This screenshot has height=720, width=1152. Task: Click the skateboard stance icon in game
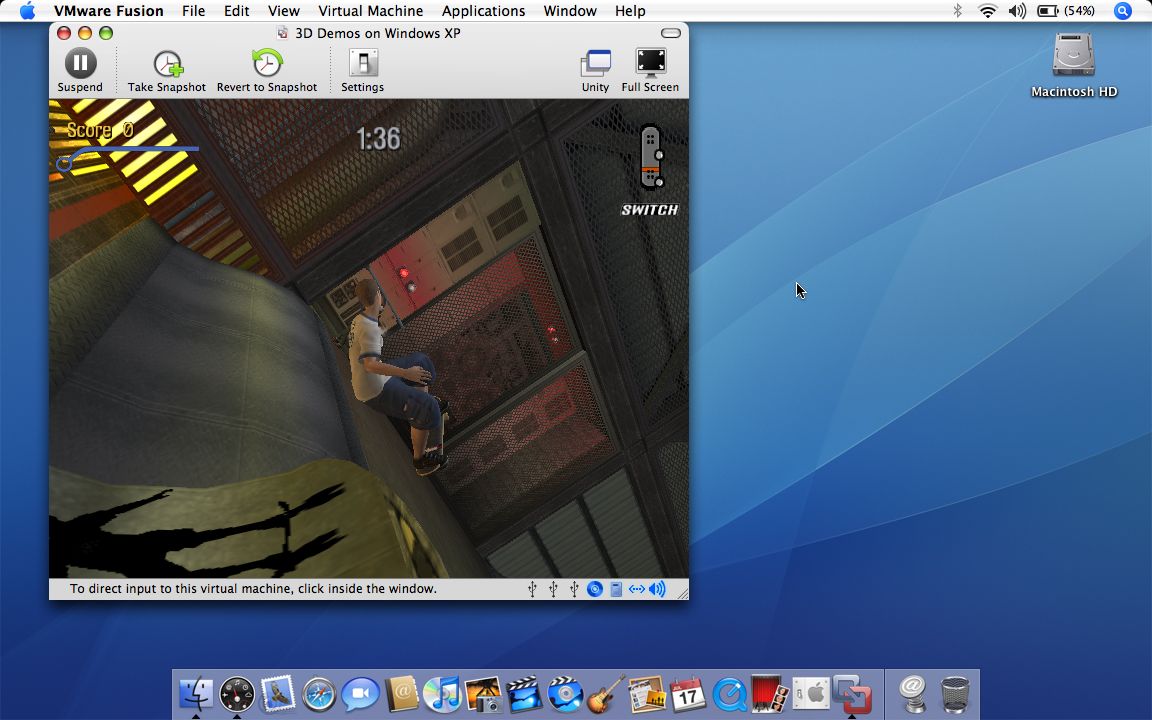pos(651,157)
